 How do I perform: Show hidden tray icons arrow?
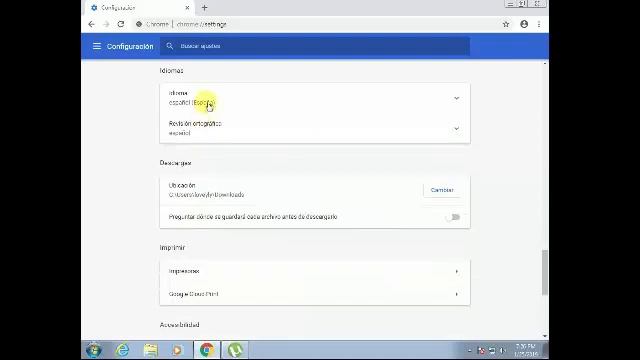tap(469, 351)
